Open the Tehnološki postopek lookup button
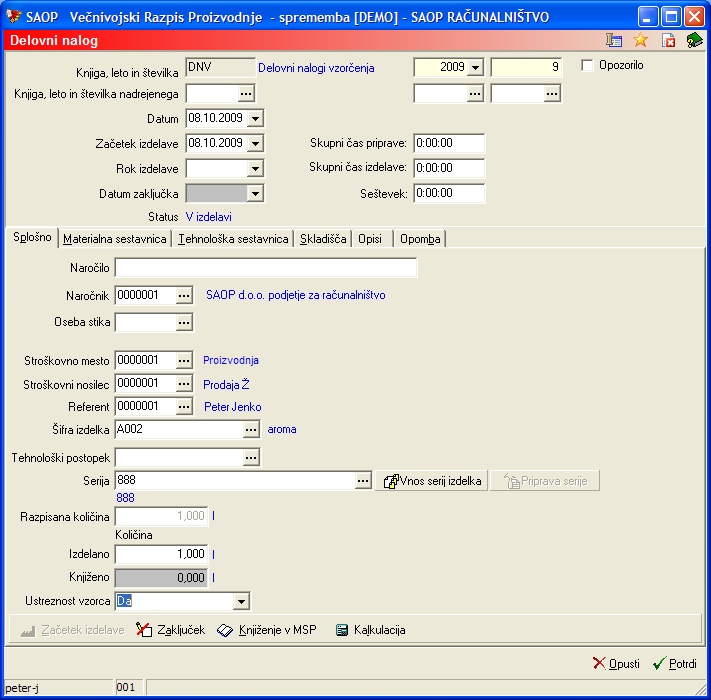The height and width of the screenshot is (700, 711). tap(251, 457)
